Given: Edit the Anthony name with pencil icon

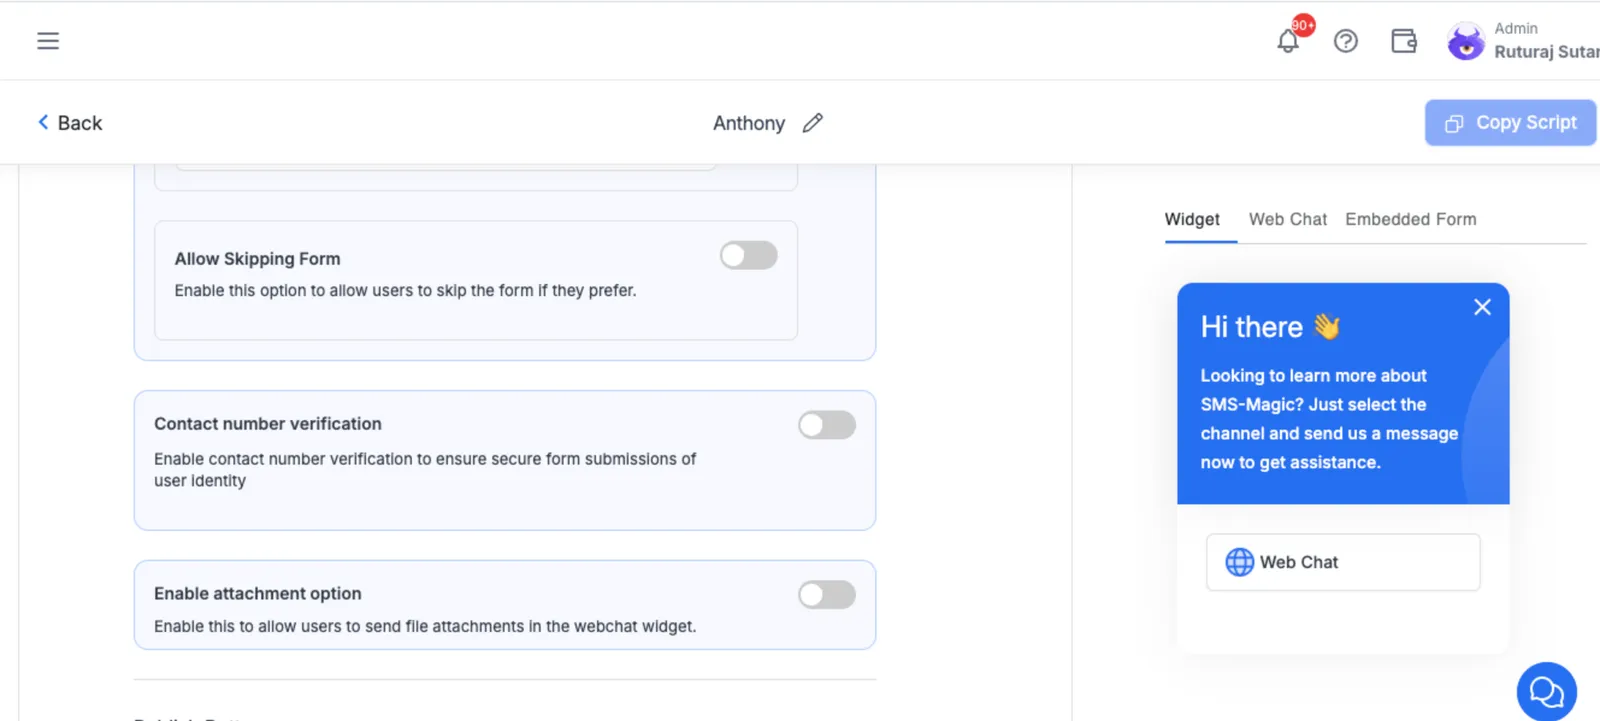Looking at the screenshot, I should pyautogui.click(x=813, y=123).
